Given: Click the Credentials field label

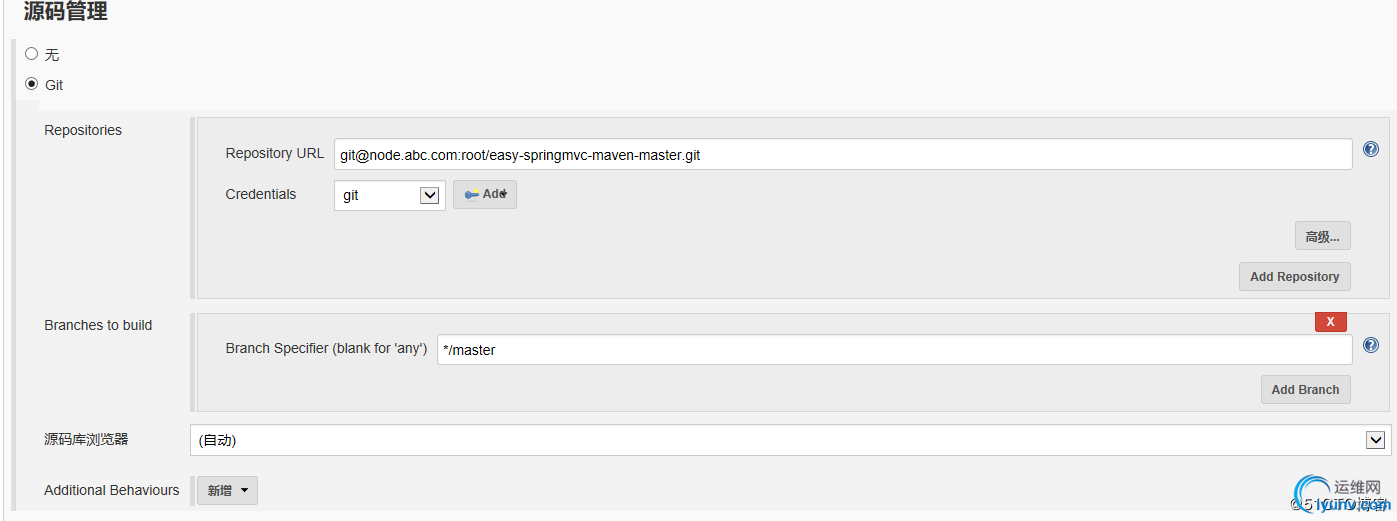Looking at the screenshot, I should 261,194.
